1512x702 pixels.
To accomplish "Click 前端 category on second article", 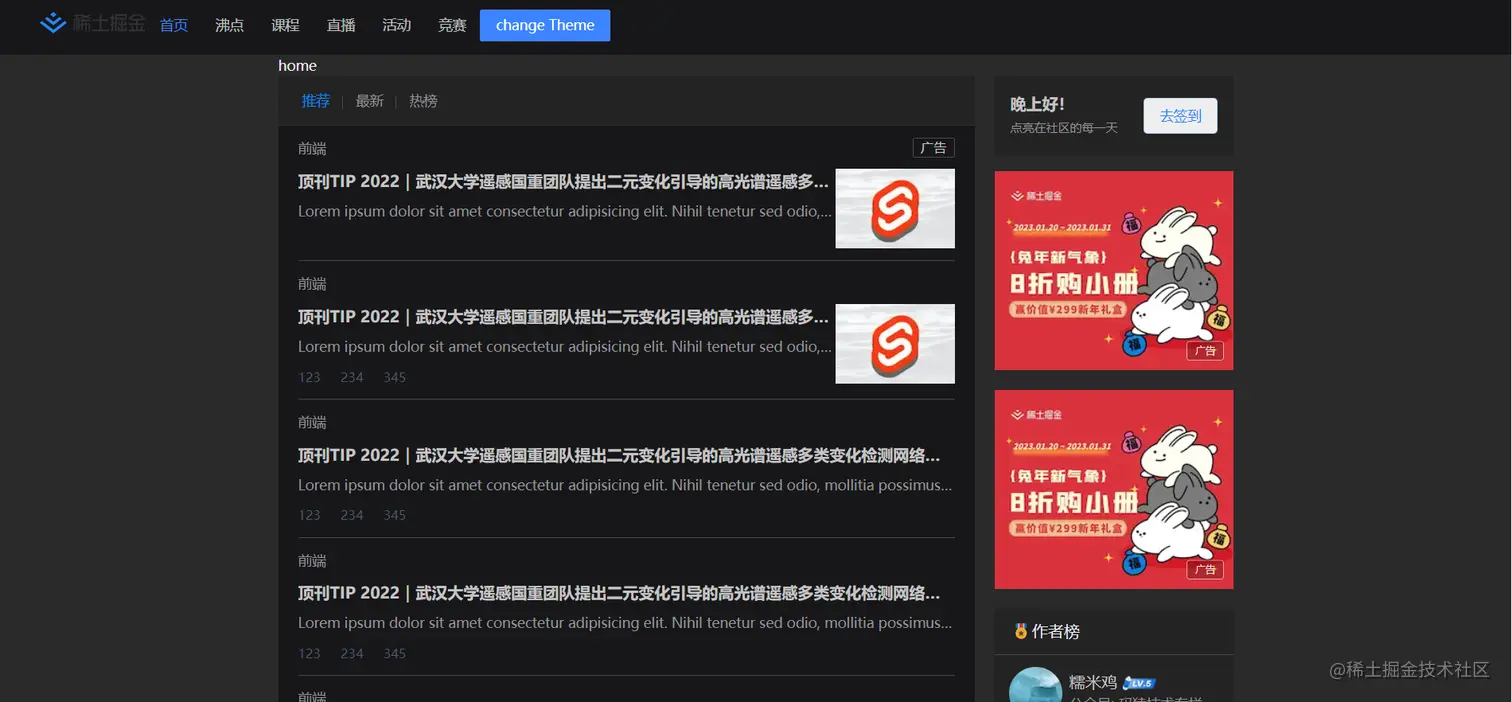I will (x=312, y=284).
